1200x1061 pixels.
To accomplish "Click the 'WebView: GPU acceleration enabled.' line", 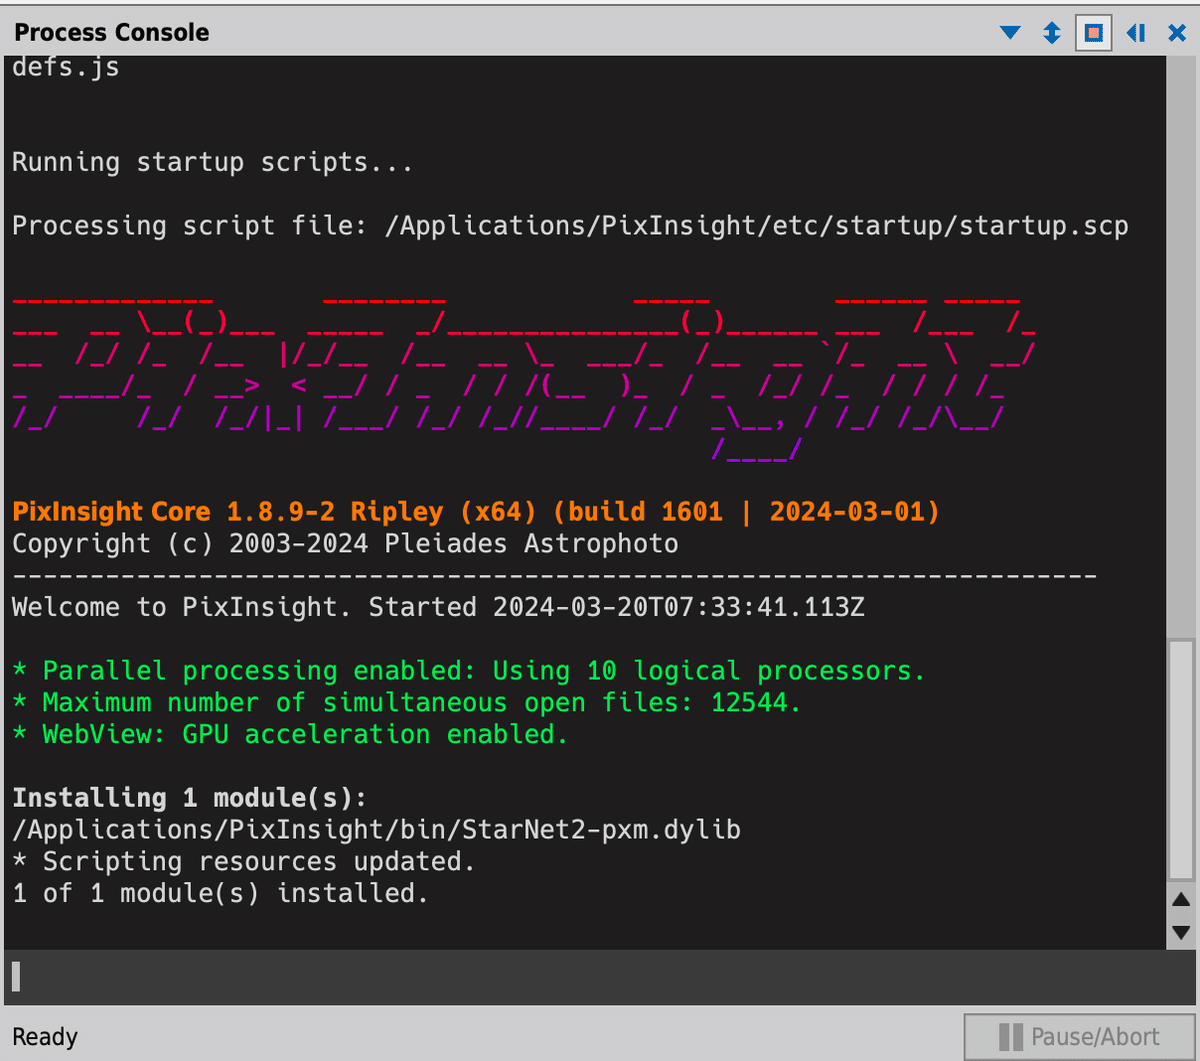I will [290, 735].
